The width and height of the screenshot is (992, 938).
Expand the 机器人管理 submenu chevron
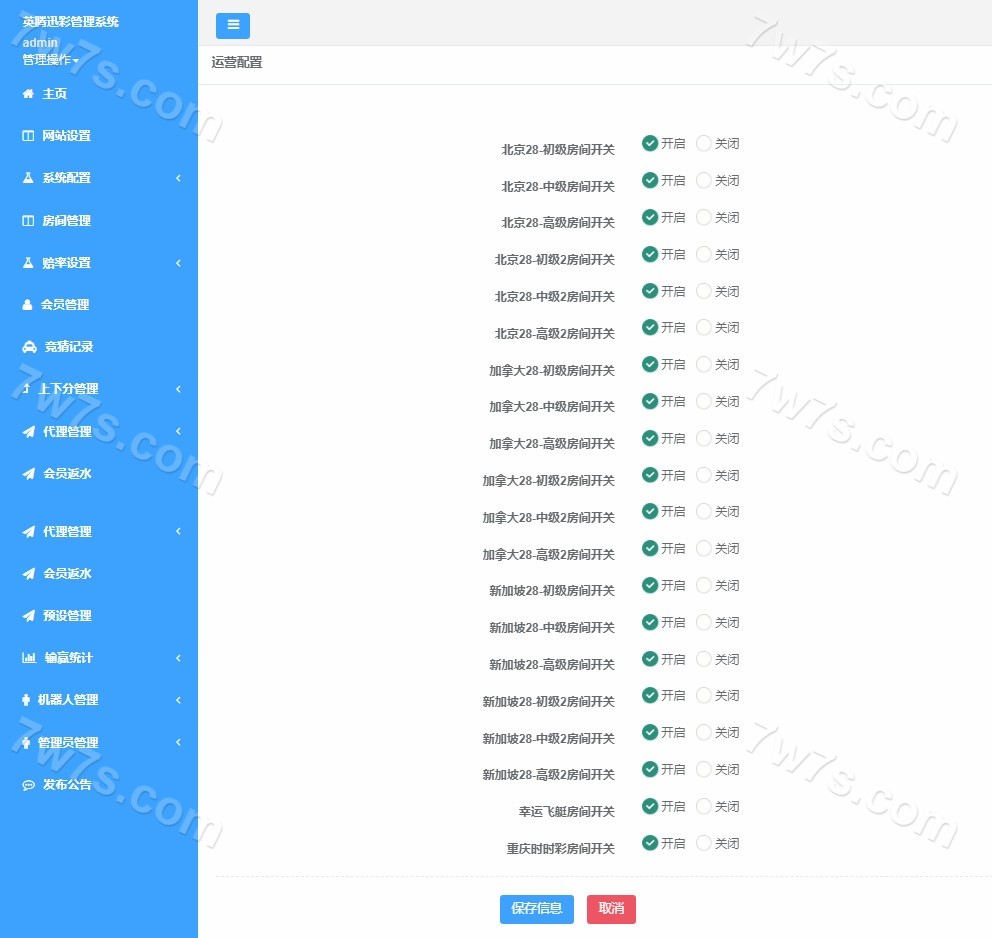178,700
